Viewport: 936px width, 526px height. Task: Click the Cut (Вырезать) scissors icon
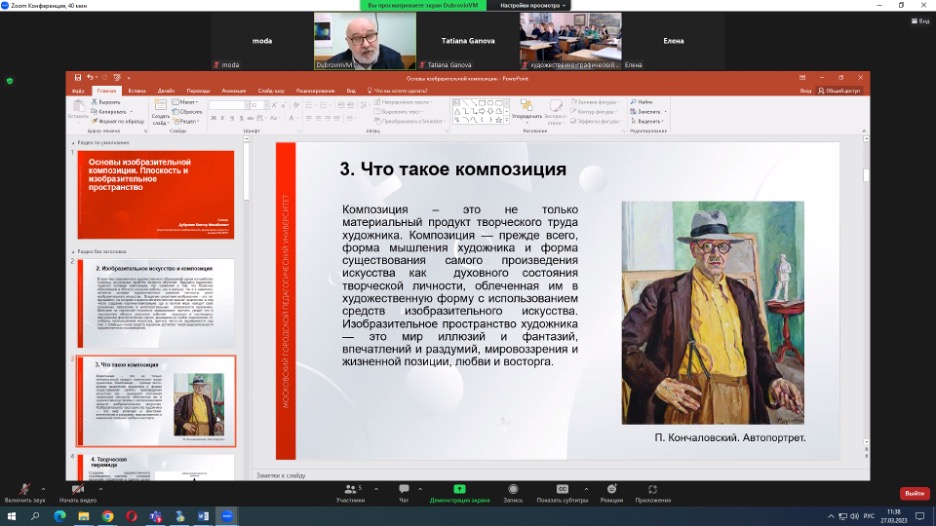96,102
